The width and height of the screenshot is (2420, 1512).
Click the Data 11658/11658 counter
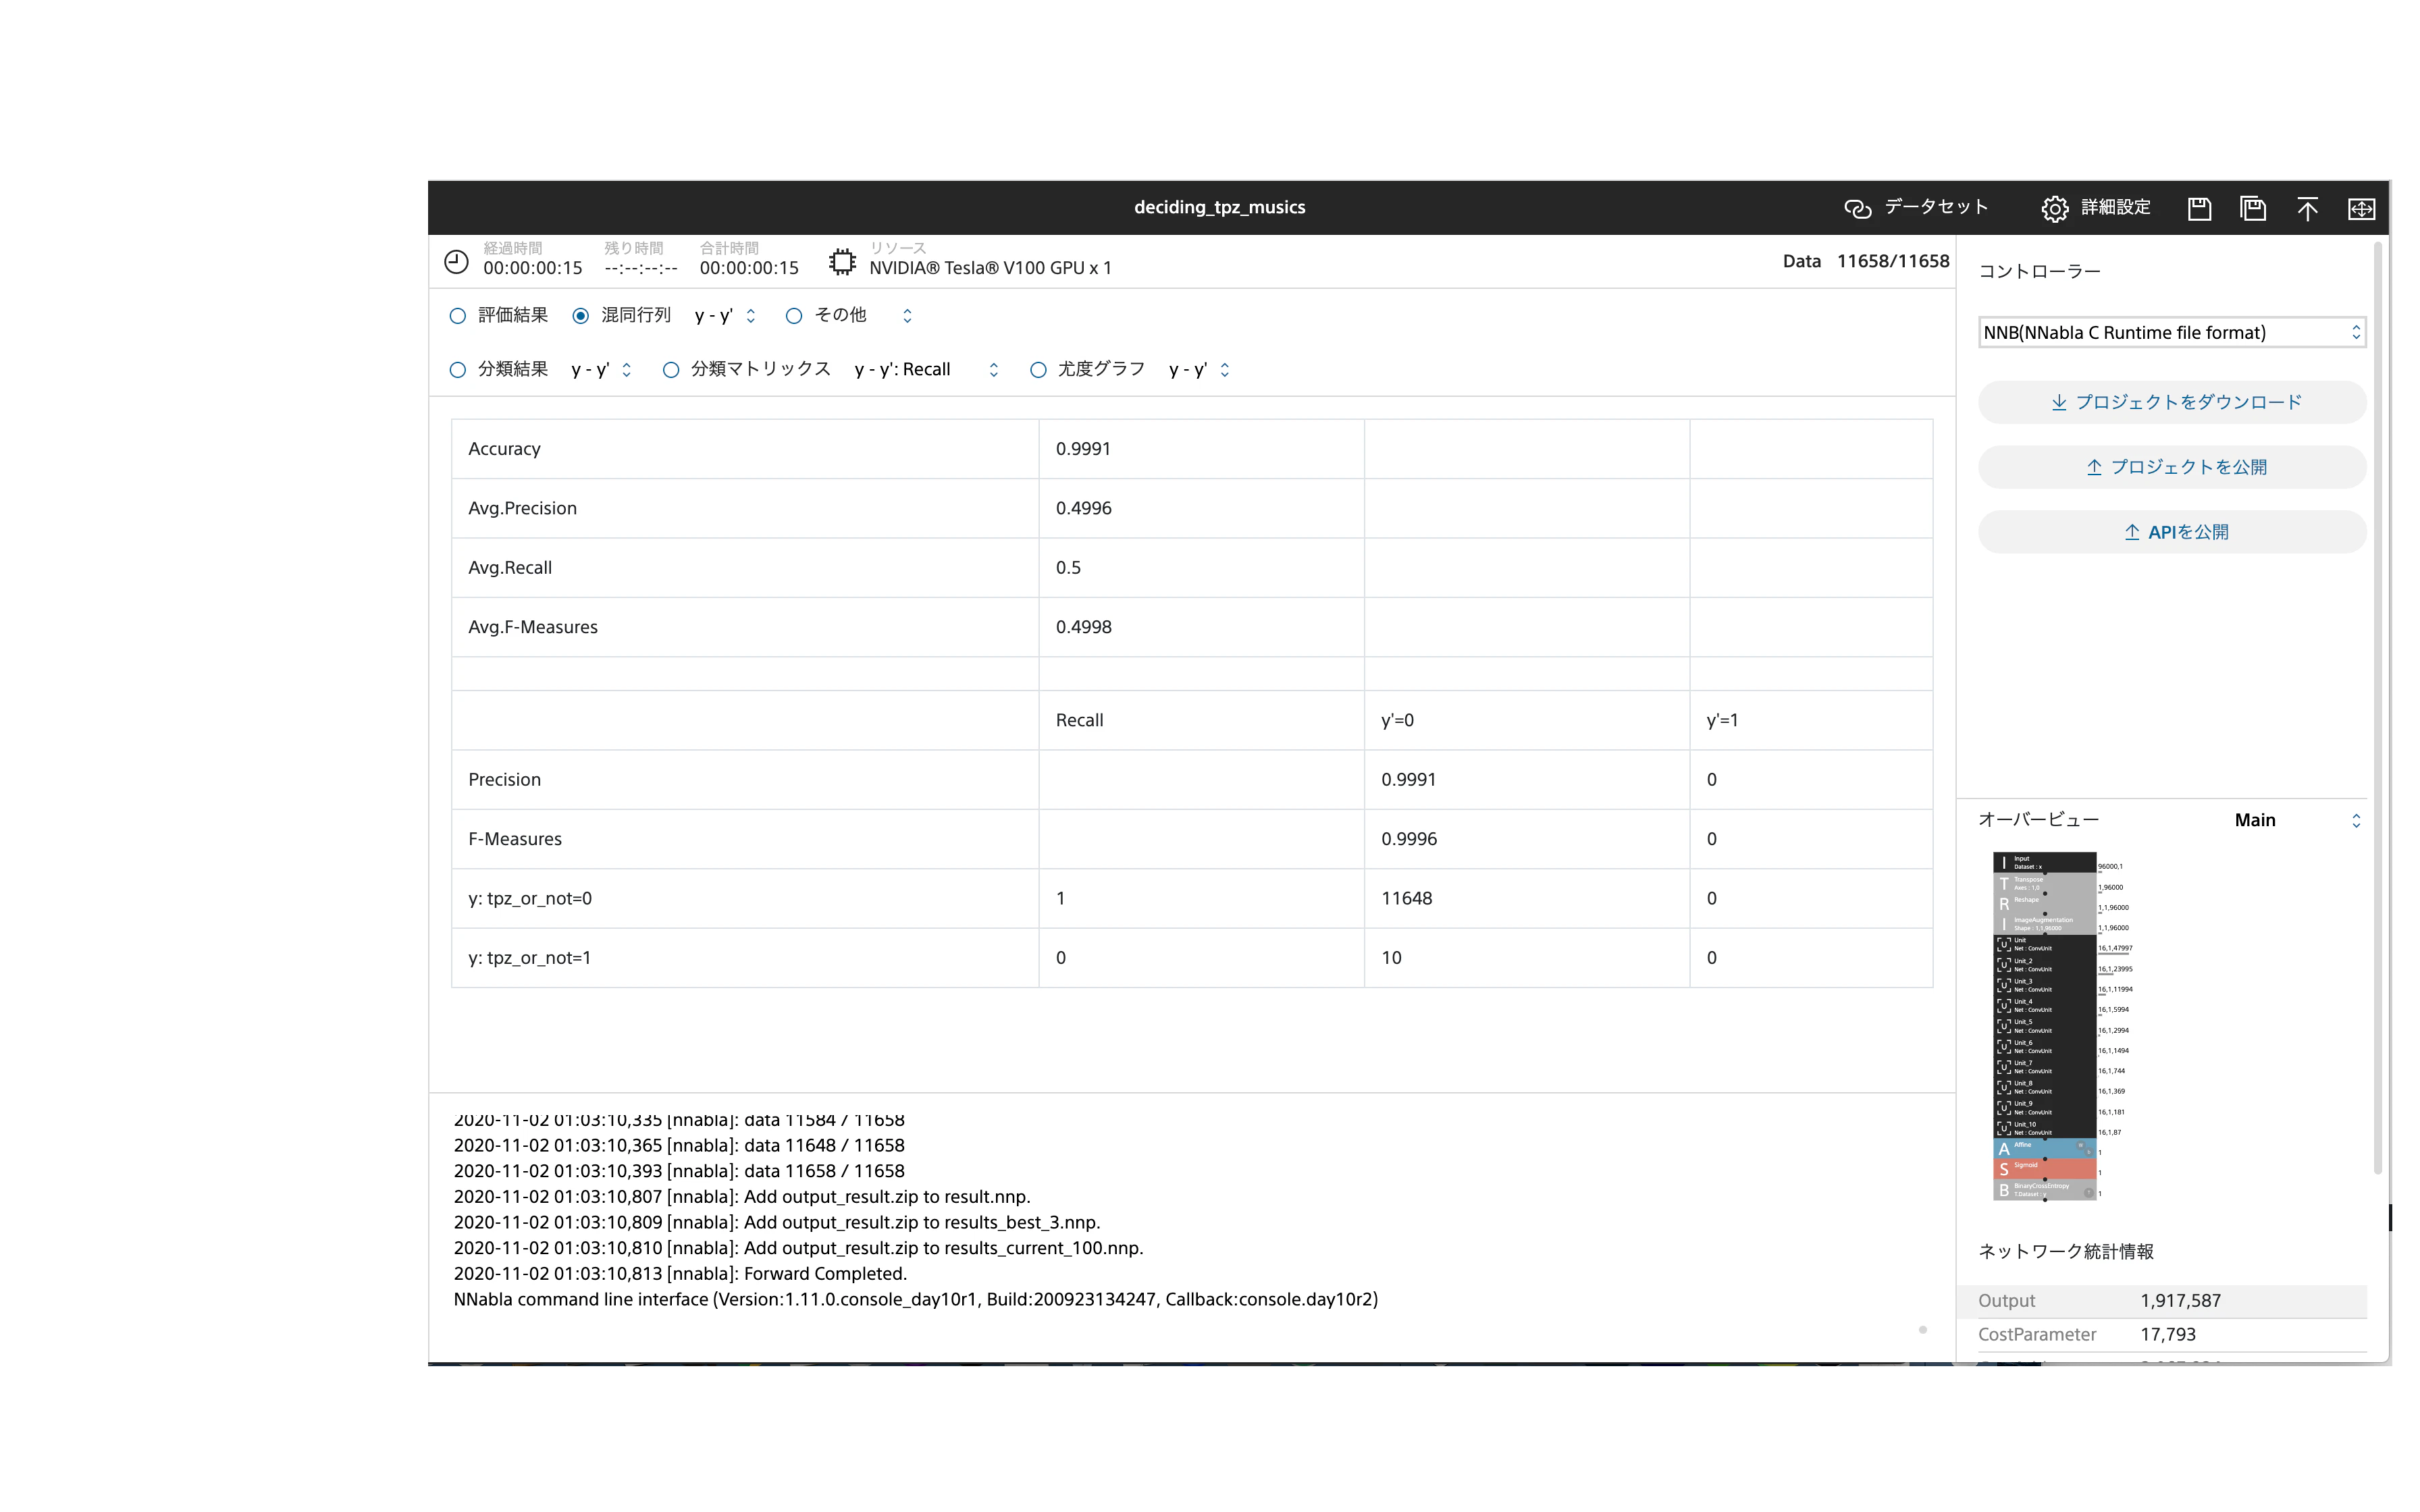(1865, 261)
